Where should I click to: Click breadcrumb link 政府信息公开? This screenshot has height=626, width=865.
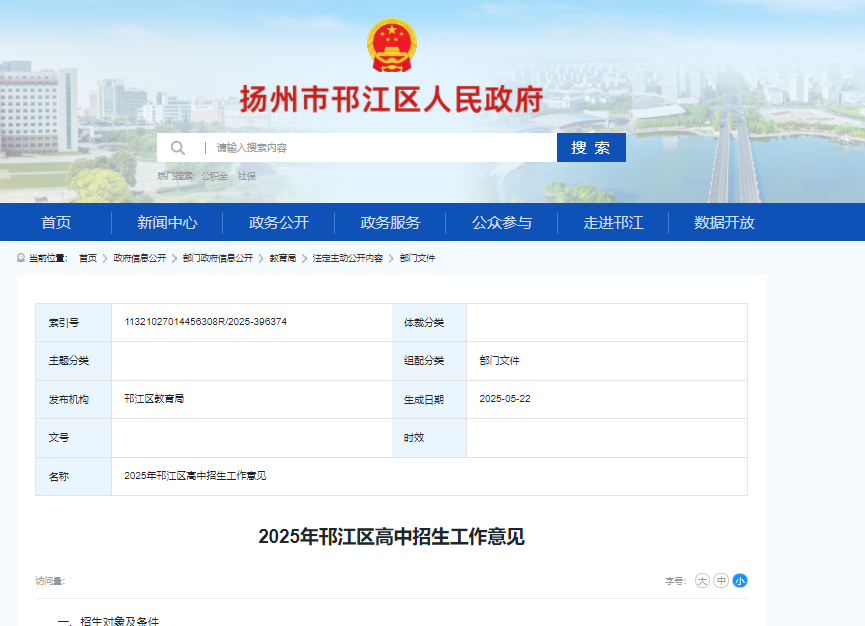coord(140,258)
